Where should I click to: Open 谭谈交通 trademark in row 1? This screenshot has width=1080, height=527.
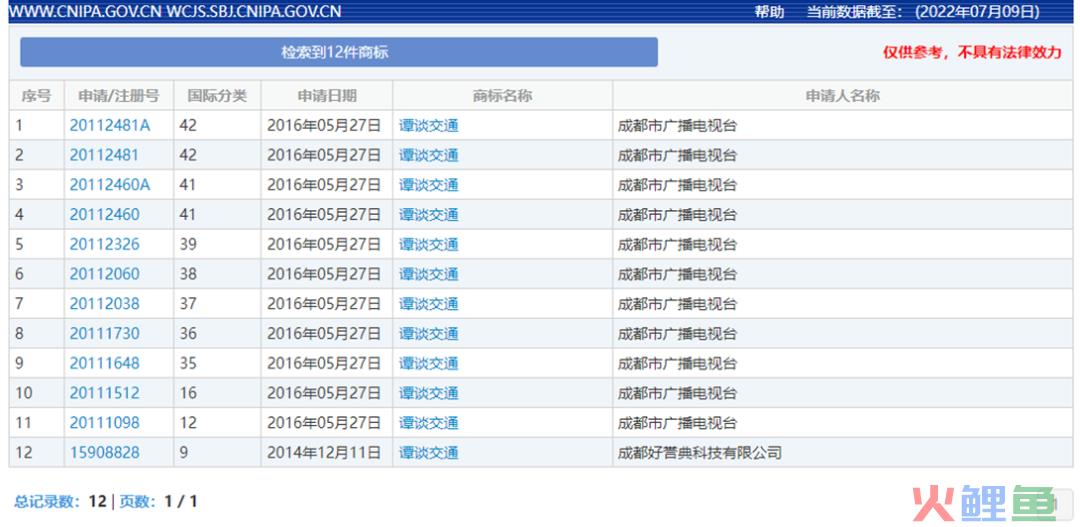[428, 125]
